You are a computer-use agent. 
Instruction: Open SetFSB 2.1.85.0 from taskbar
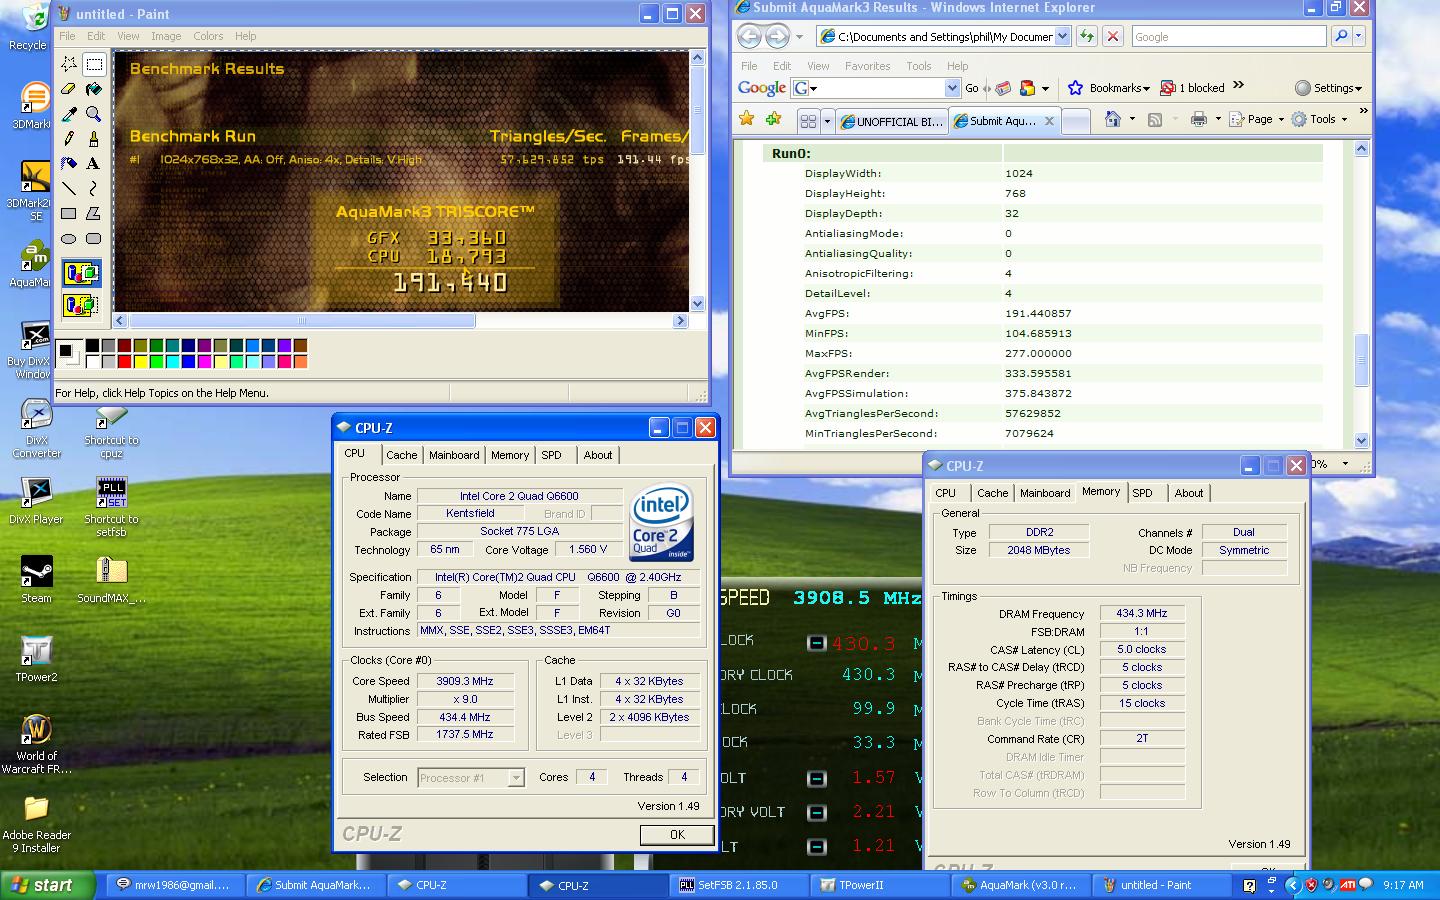(740, 885)
